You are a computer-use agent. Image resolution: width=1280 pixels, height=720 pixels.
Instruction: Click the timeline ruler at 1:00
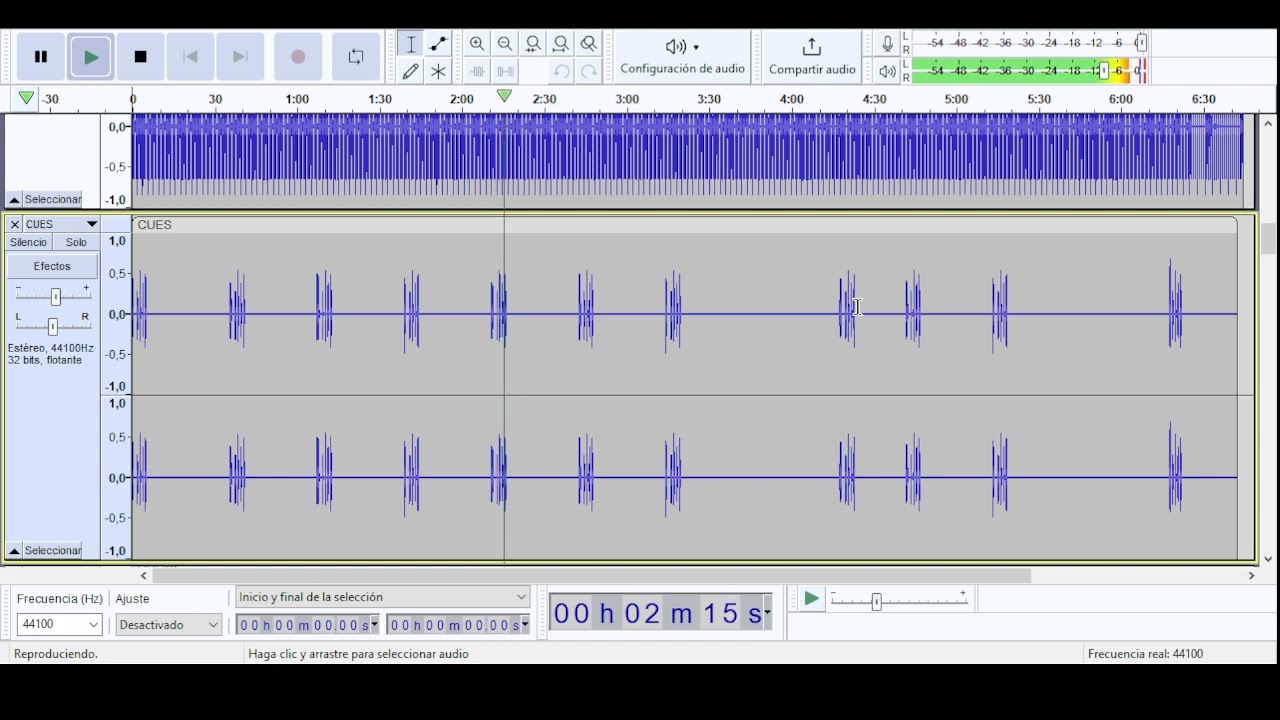[x=297, y=99]
